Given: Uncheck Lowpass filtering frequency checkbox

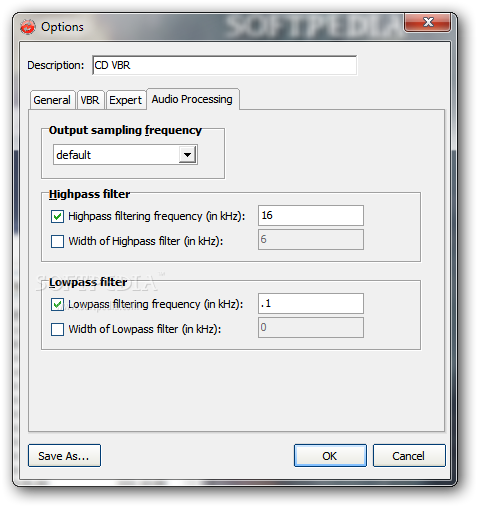Looking at the screenshot, I should pyautogui.click(x=57, y=304).
